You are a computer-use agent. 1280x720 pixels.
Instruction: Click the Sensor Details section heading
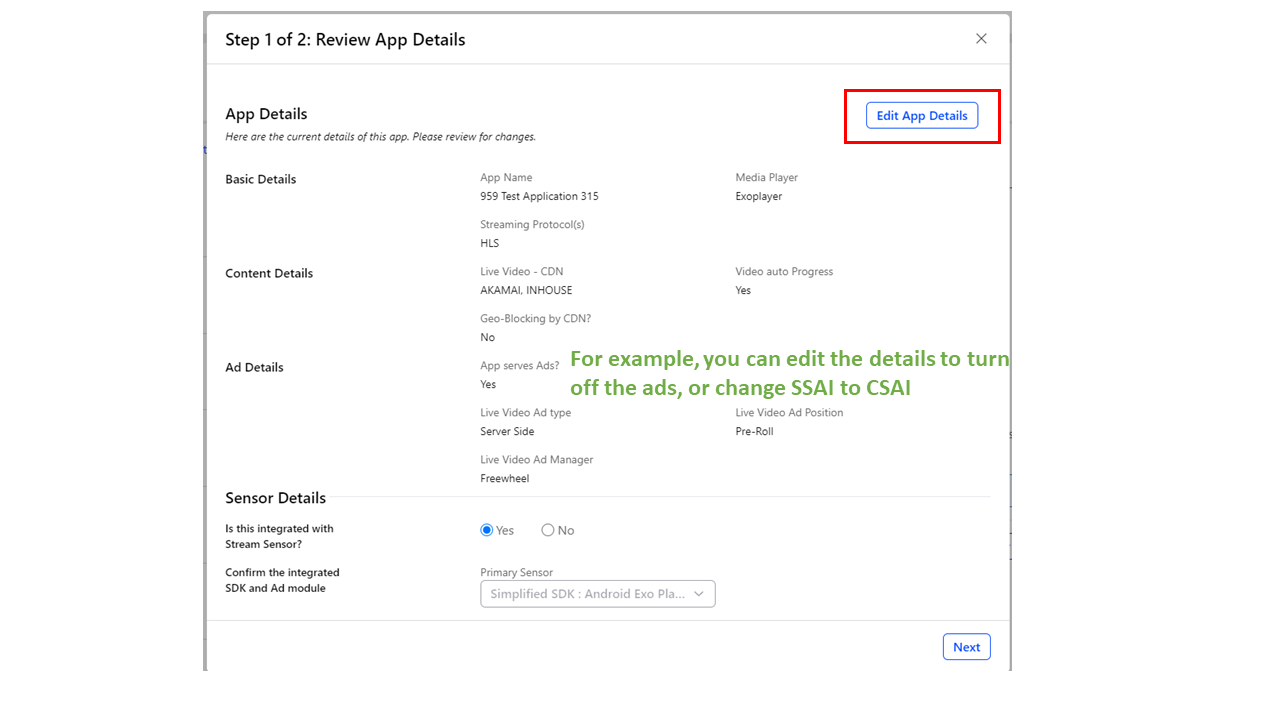(x=275, y=498)
